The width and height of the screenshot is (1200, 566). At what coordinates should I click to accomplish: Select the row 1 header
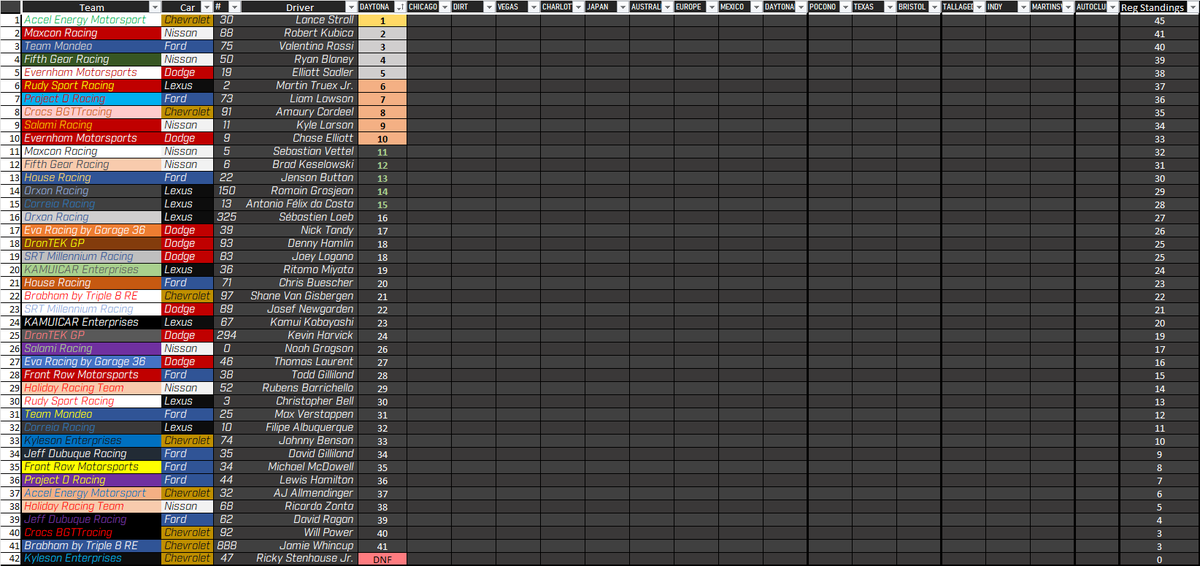(10, 20)
